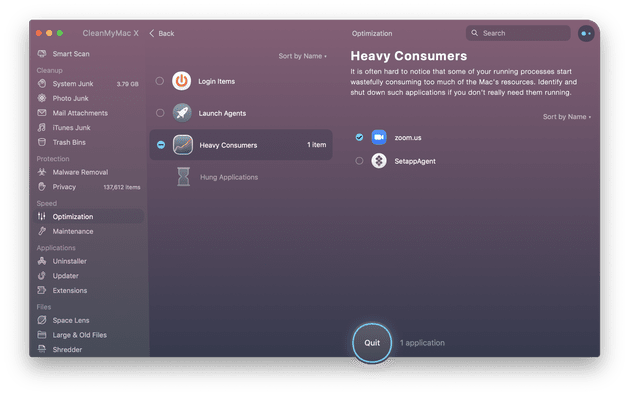Open Space Lens section

tap(88, 320)
